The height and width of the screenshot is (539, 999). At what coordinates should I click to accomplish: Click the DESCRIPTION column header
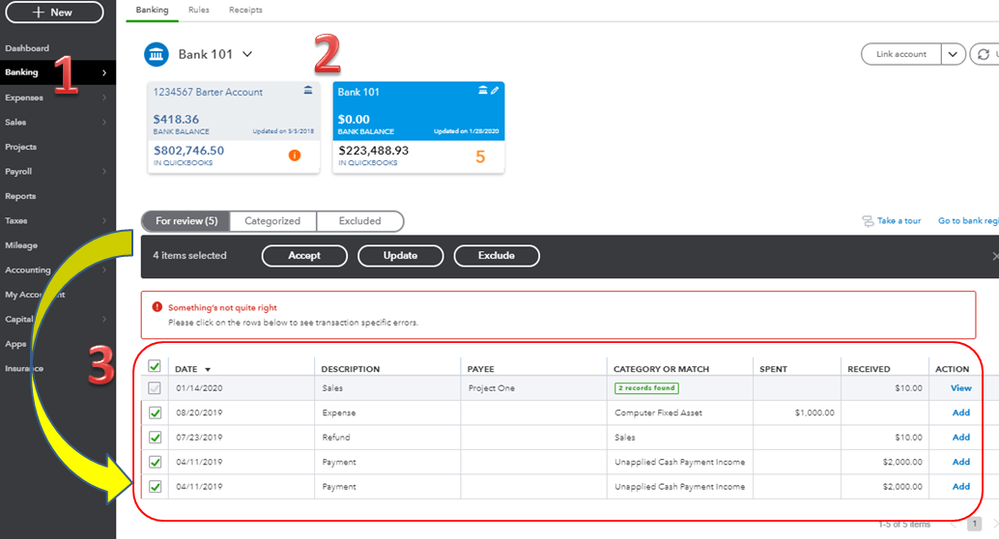[x=350, y=369]
